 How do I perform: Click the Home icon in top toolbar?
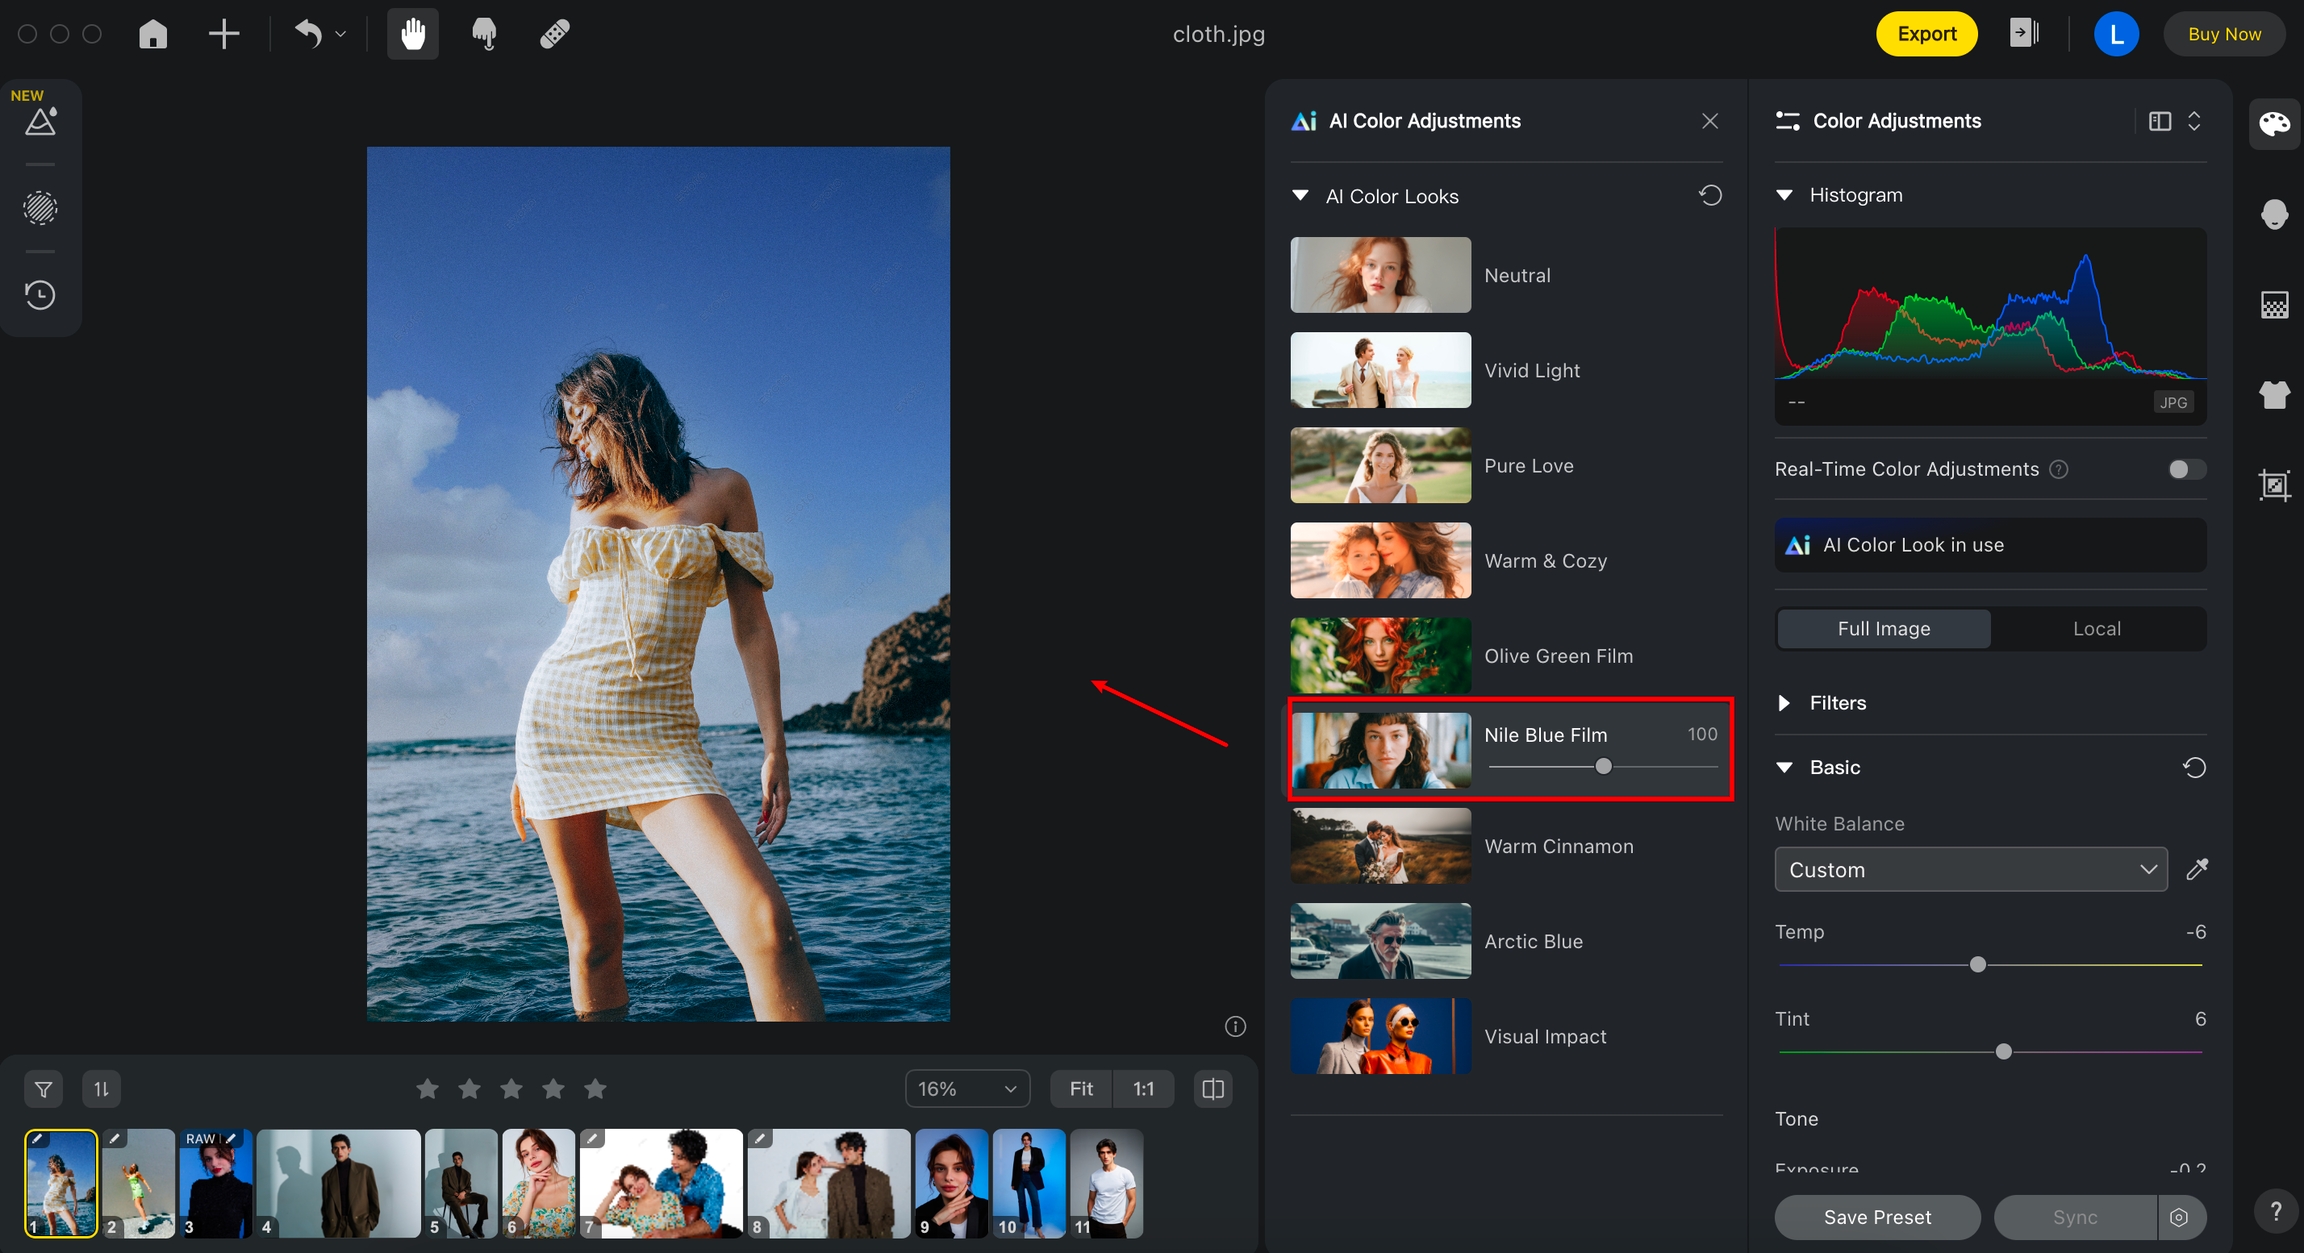point(153,34)
